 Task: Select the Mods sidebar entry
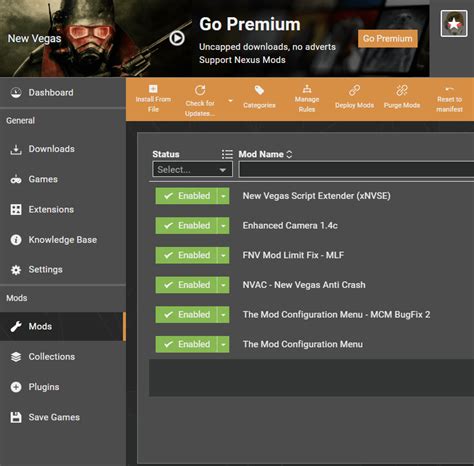63,326
